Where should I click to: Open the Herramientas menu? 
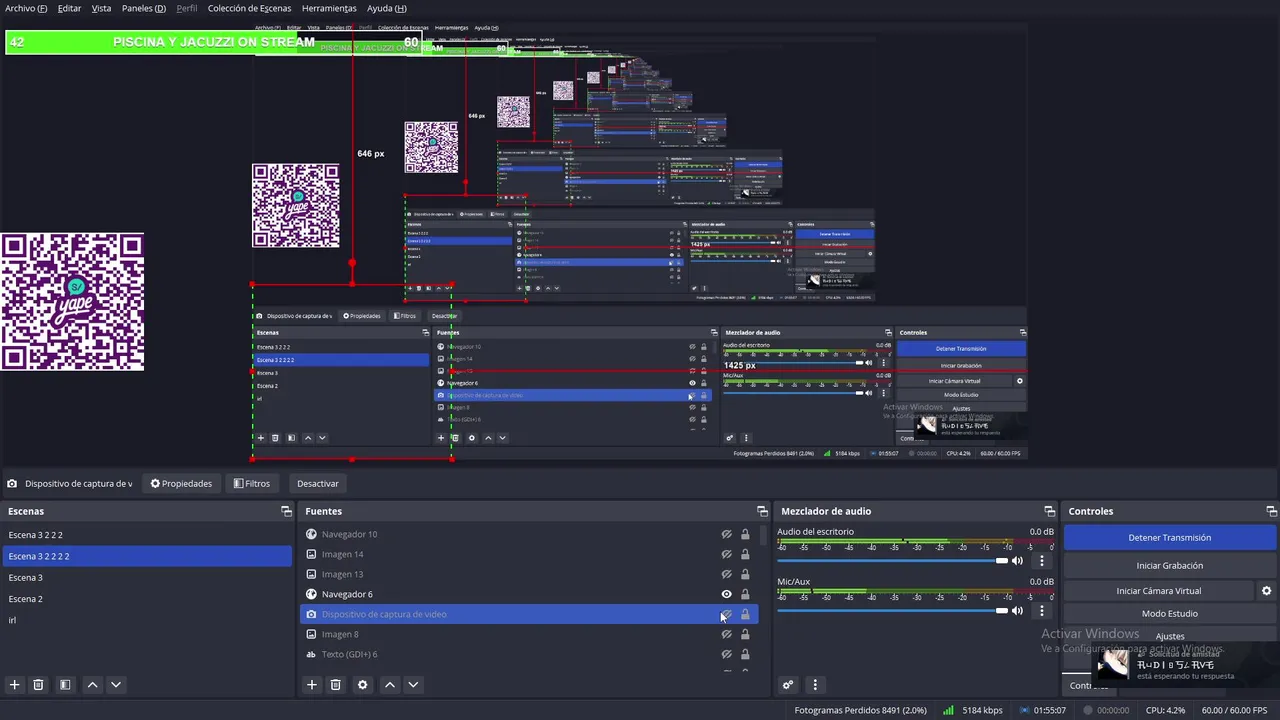[329, 8]
